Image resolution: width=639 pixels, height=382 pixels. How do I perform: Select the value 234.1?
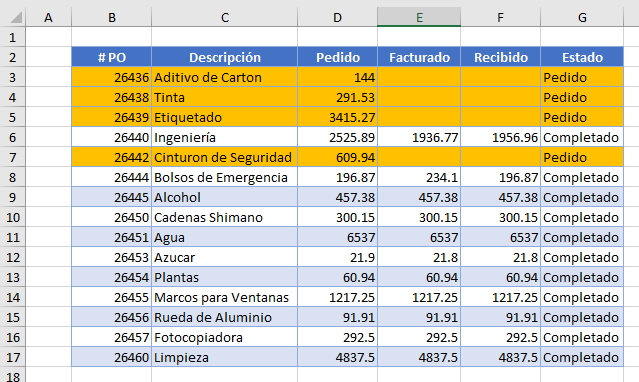[x=419, y=177]
